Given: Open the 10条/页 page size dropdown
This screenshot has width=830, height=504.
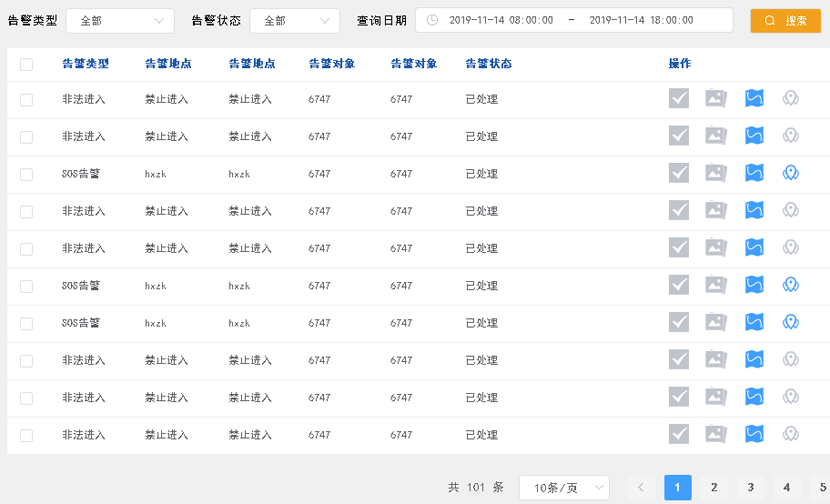Looking at the screenshot, I should point(564,488).
